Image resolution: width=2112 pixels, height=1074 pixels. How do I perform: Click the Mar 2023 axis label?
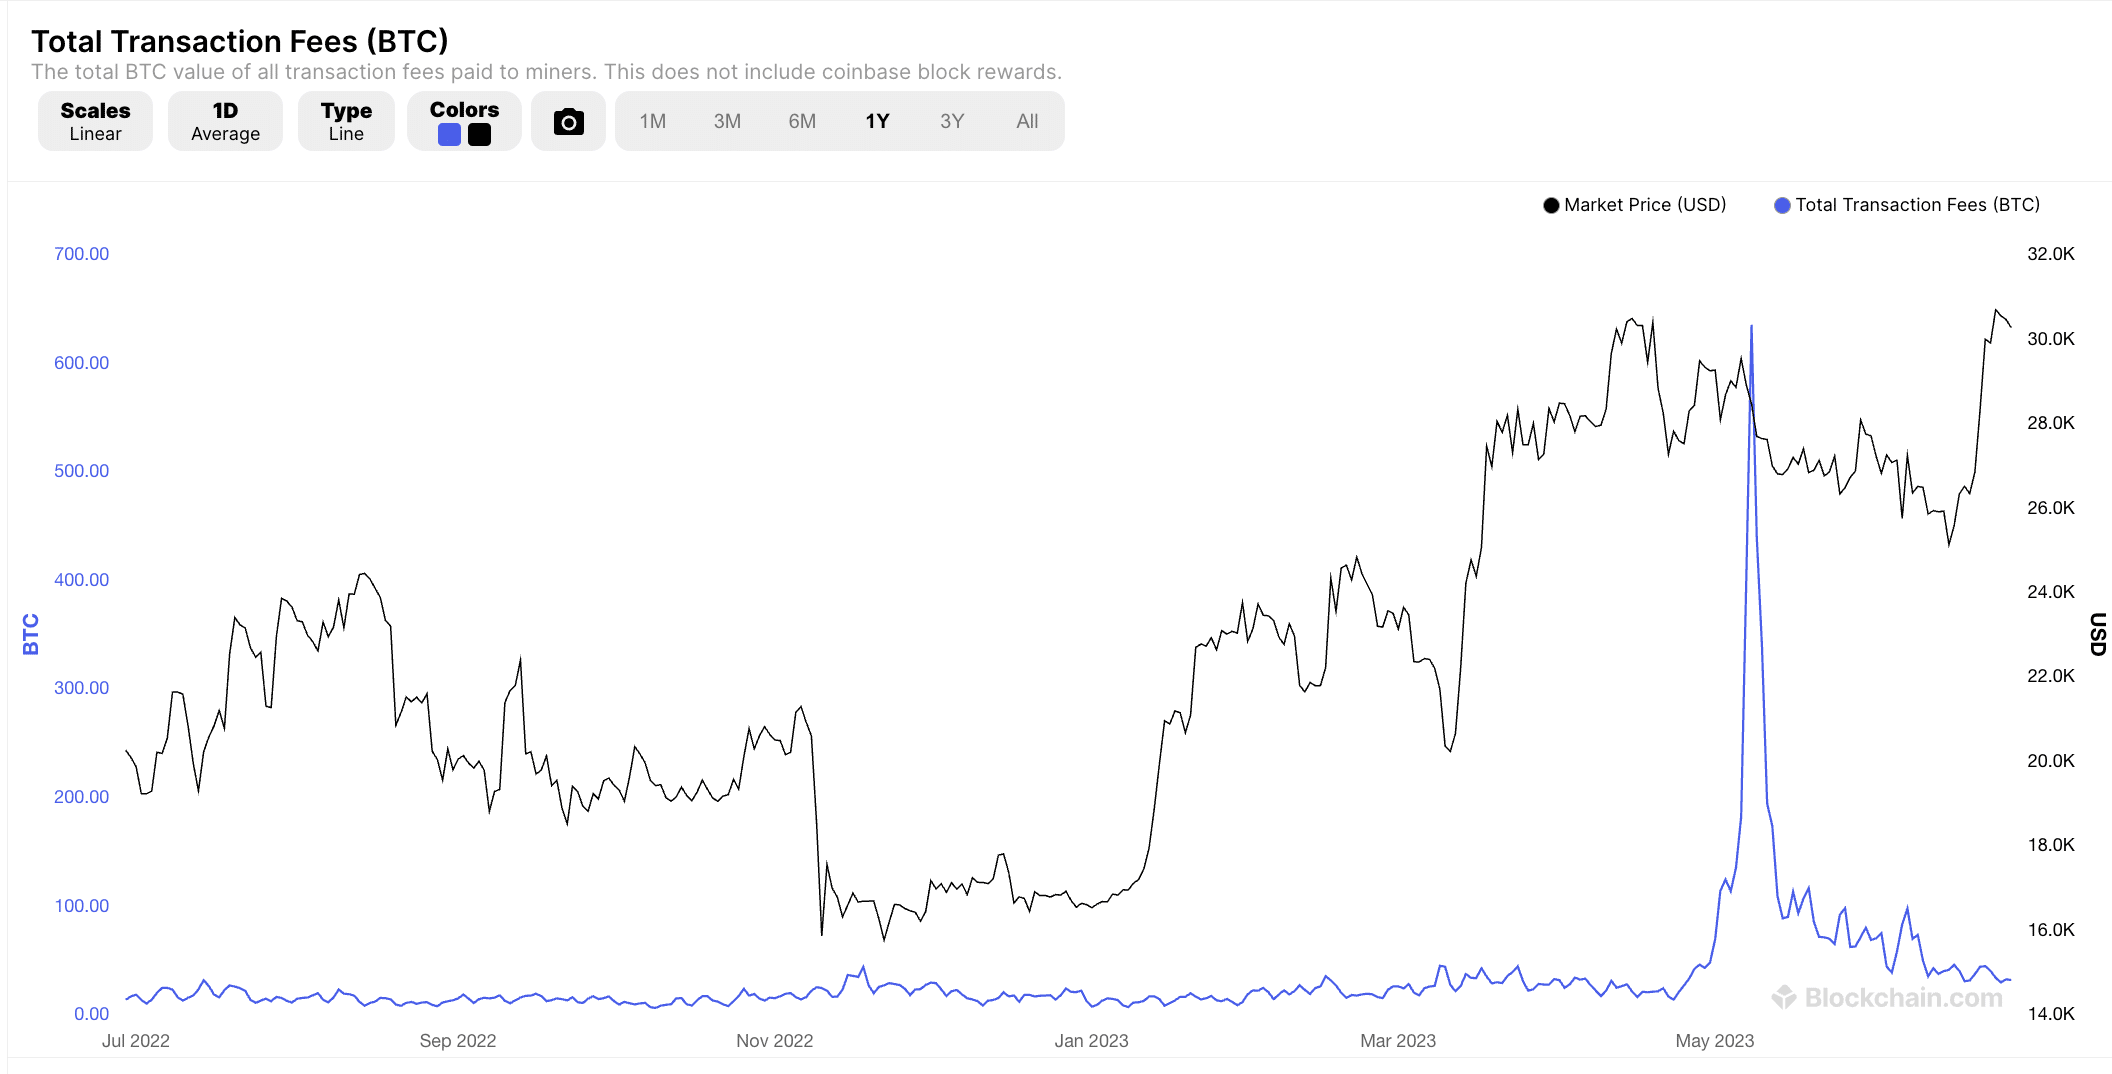tap(1398, 1041)
